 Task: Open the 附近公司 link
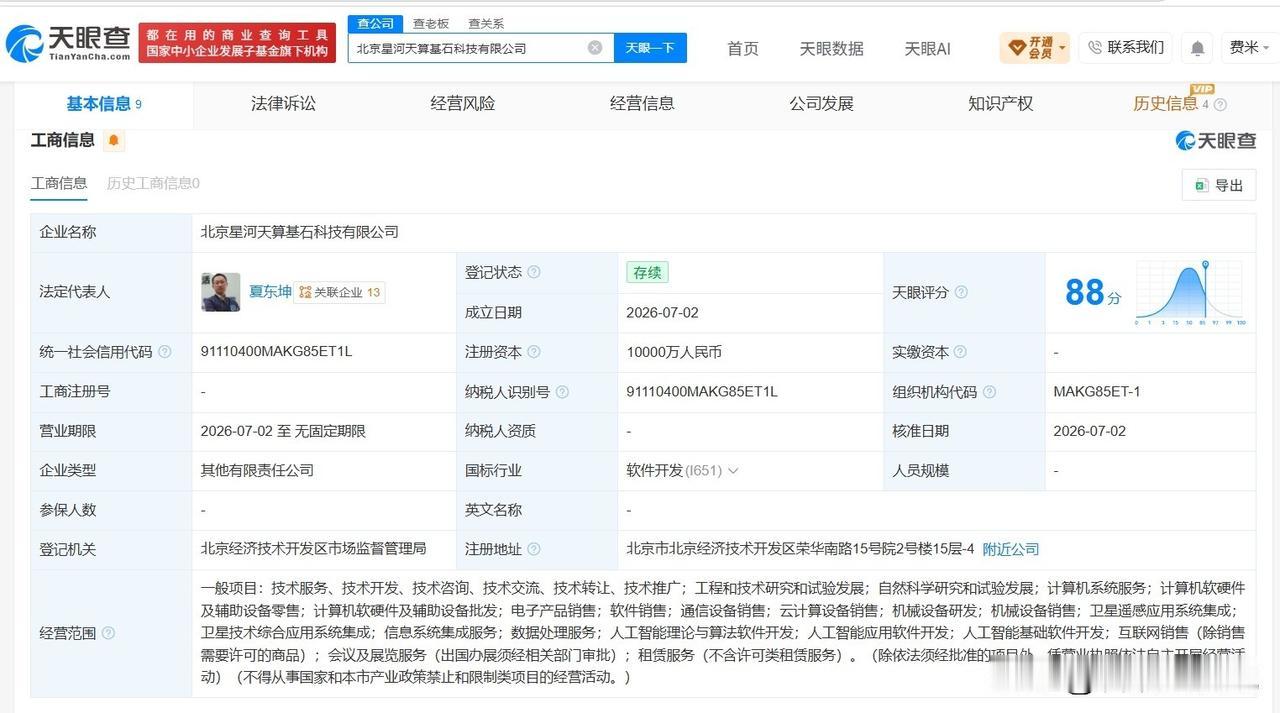[x=1011, y=549]
